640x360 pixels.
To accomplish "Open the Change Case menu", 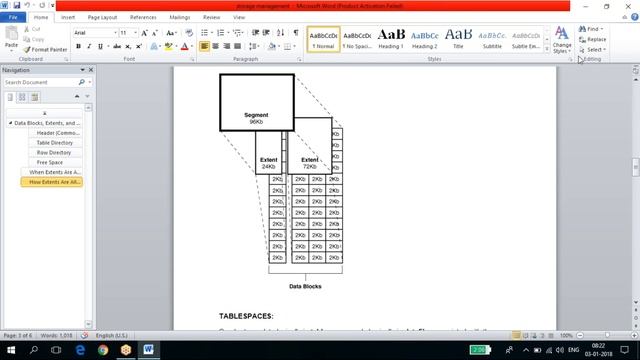I will pyautogui.click(x=171, y=33).
